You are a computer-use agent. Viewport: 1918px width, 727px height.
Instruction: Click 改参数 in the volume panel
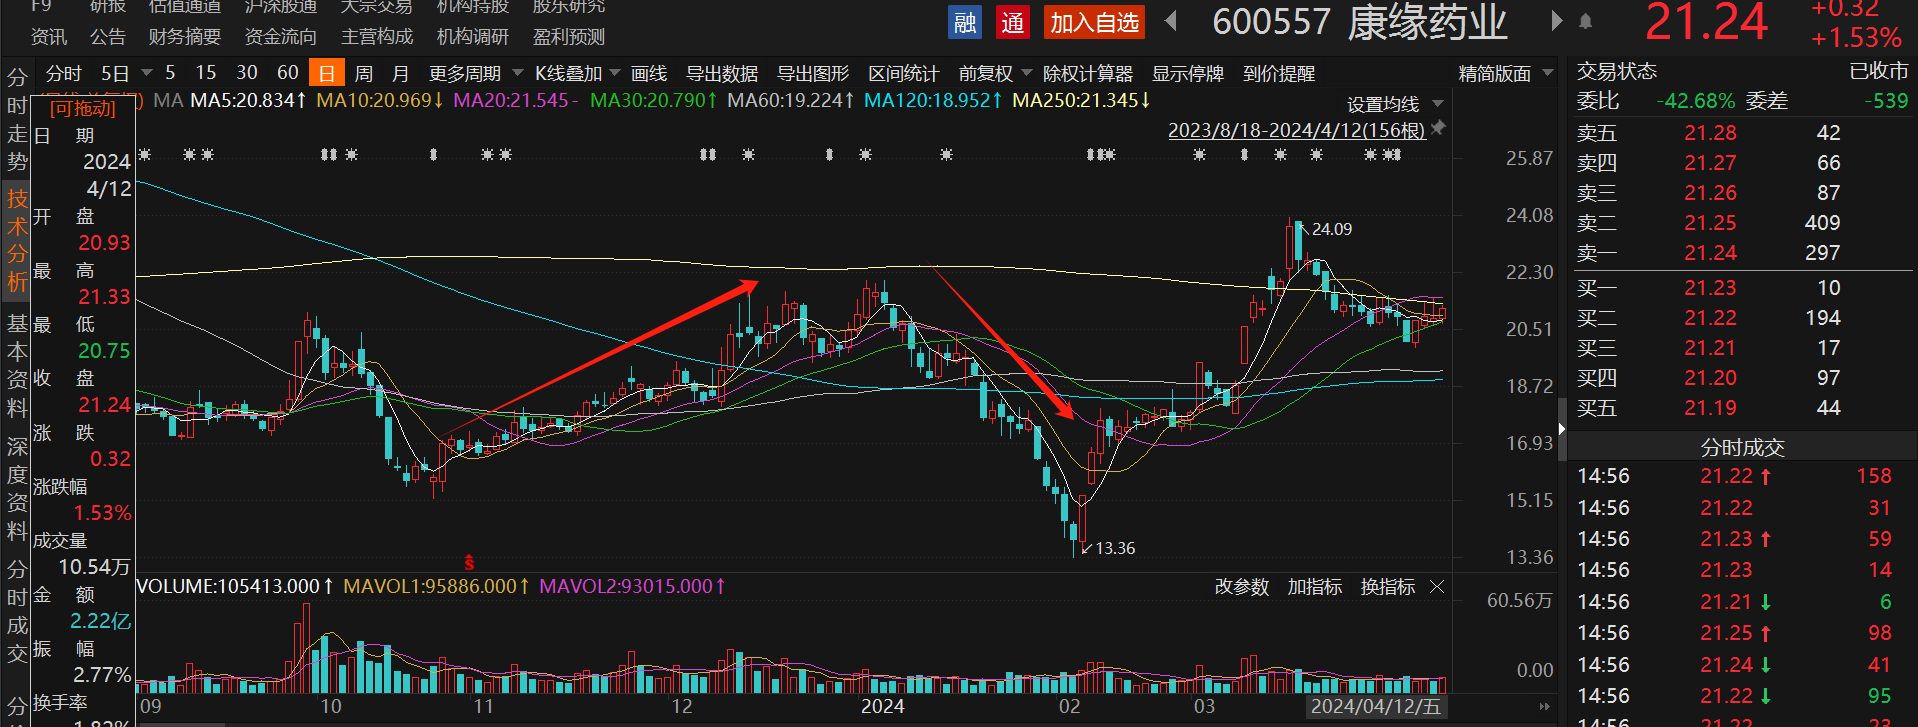(x=1242, y=587)
